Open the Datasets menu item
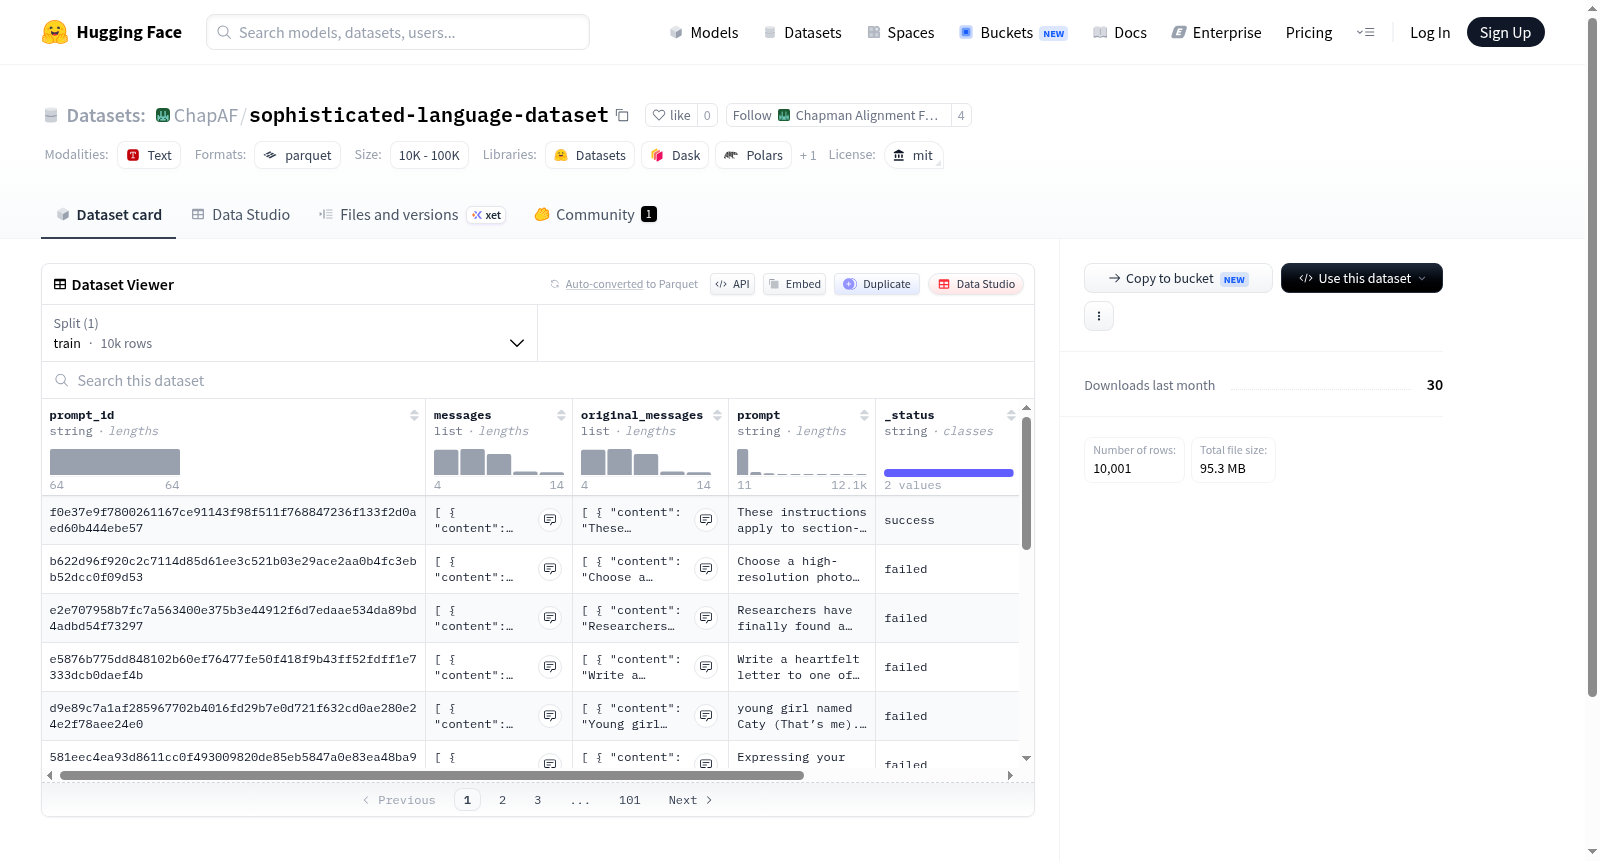This screenshot has width=1600, height=861. click(803, 32)
